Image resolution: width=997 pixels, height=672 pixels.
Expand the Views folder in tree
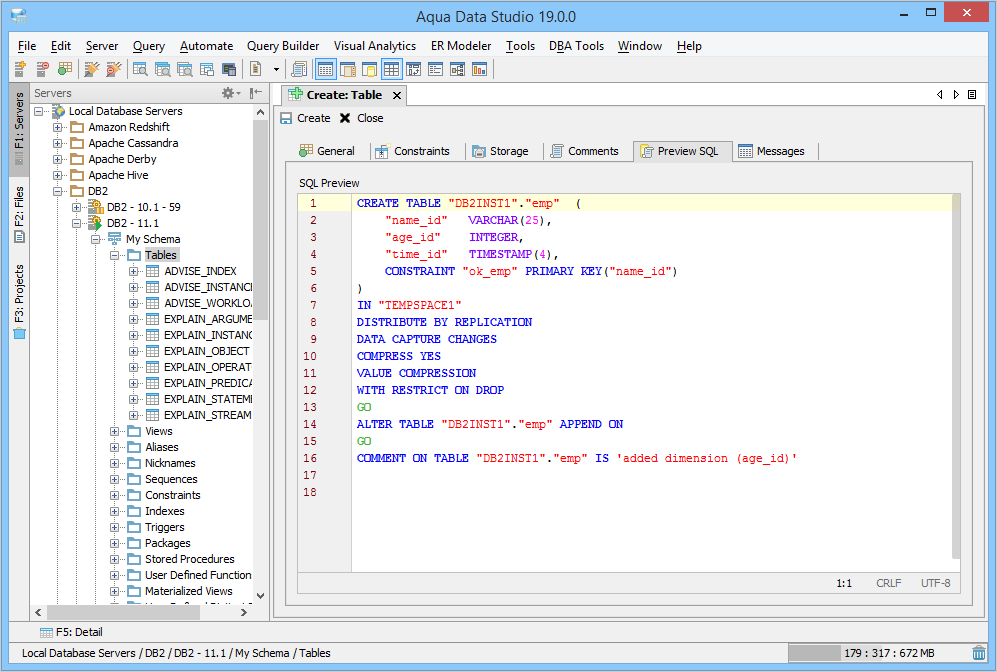(115, 431)
